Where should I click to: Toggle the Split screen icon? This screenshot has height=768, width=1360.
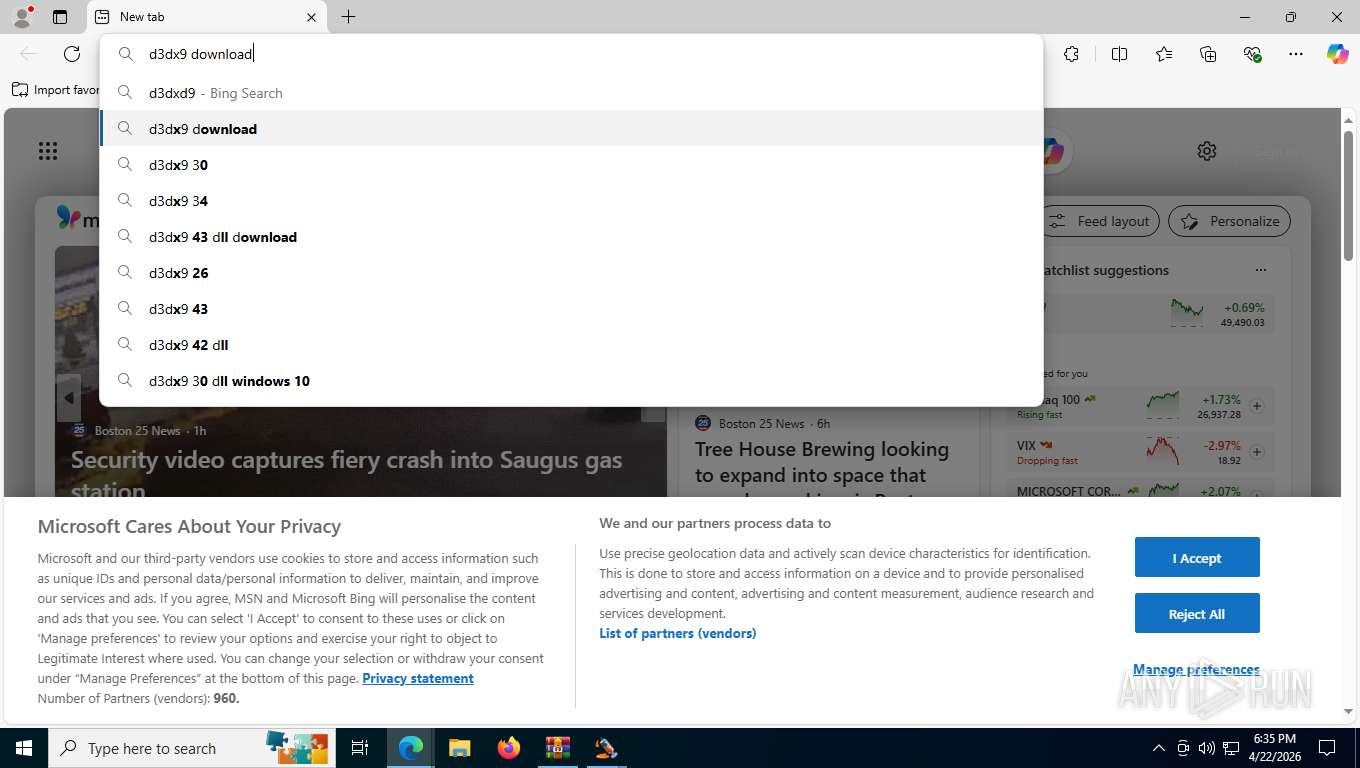[1119, 54]
